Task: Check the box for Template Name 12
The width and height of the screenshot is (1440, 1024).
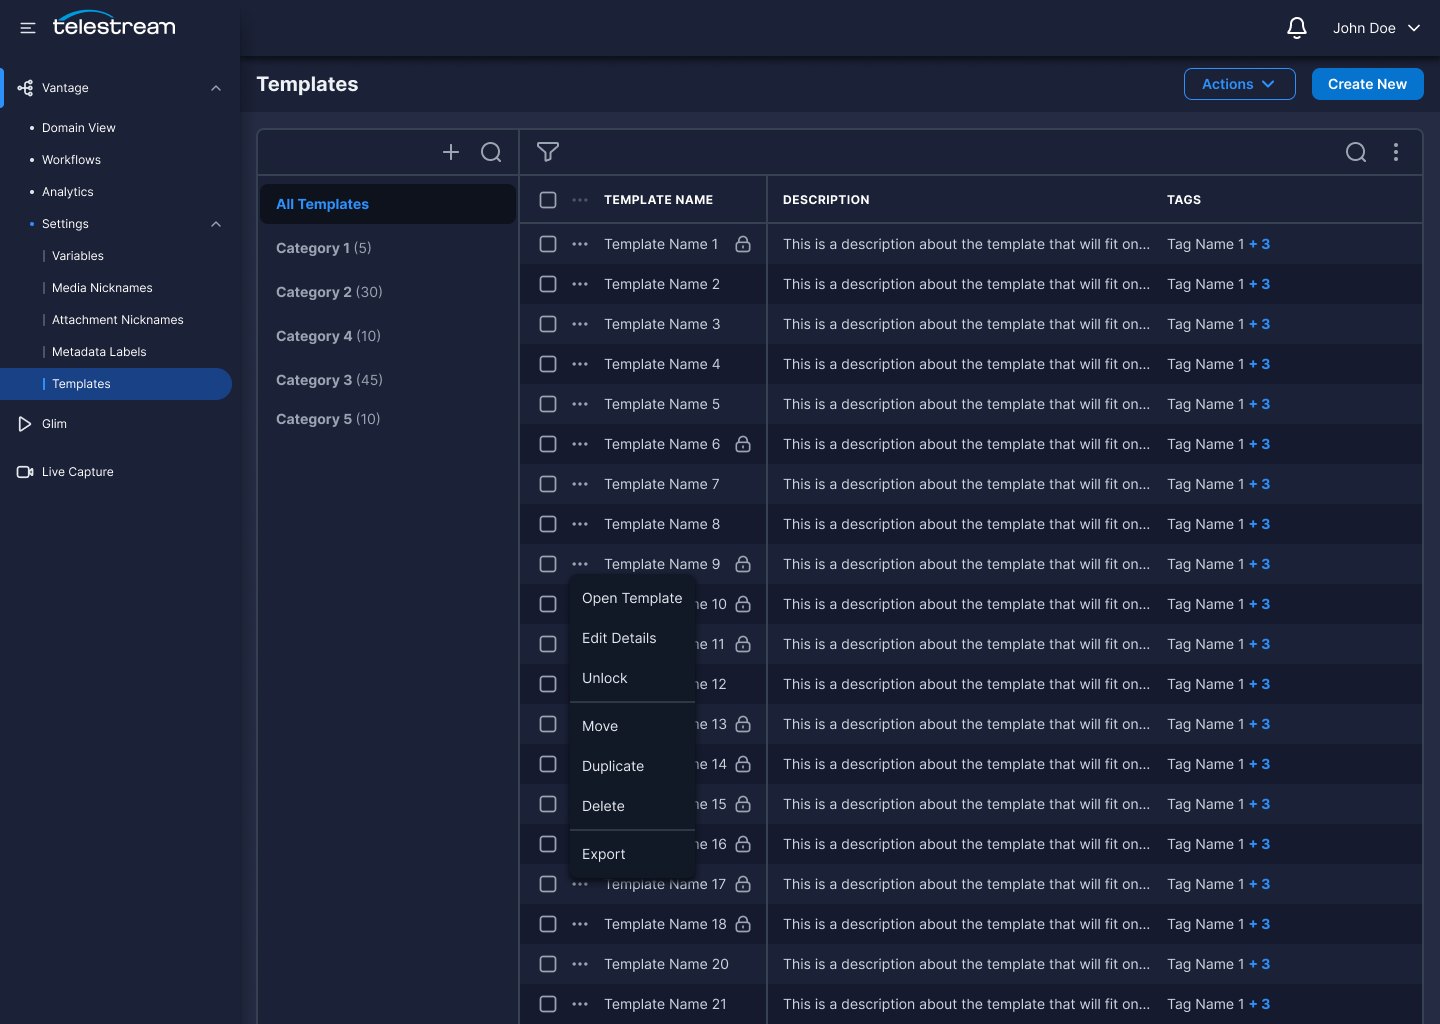Action: [548, 684]
